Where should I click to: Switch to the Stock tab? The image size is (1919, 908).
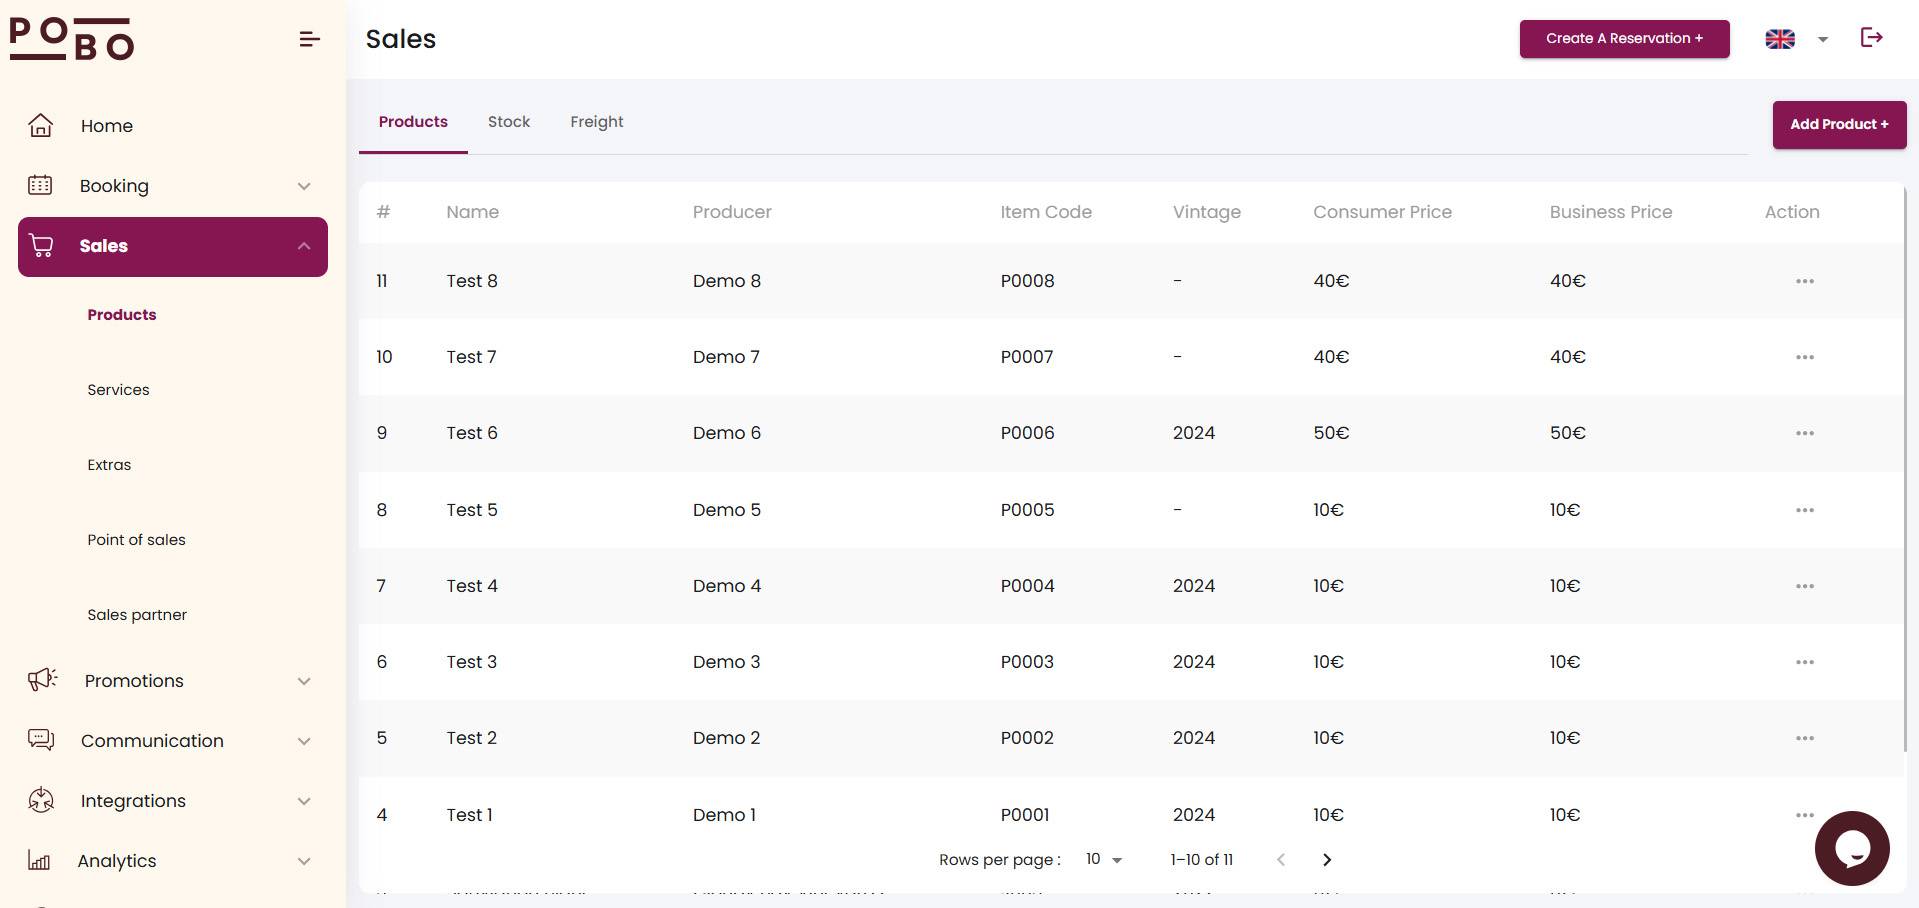[508, 122]
